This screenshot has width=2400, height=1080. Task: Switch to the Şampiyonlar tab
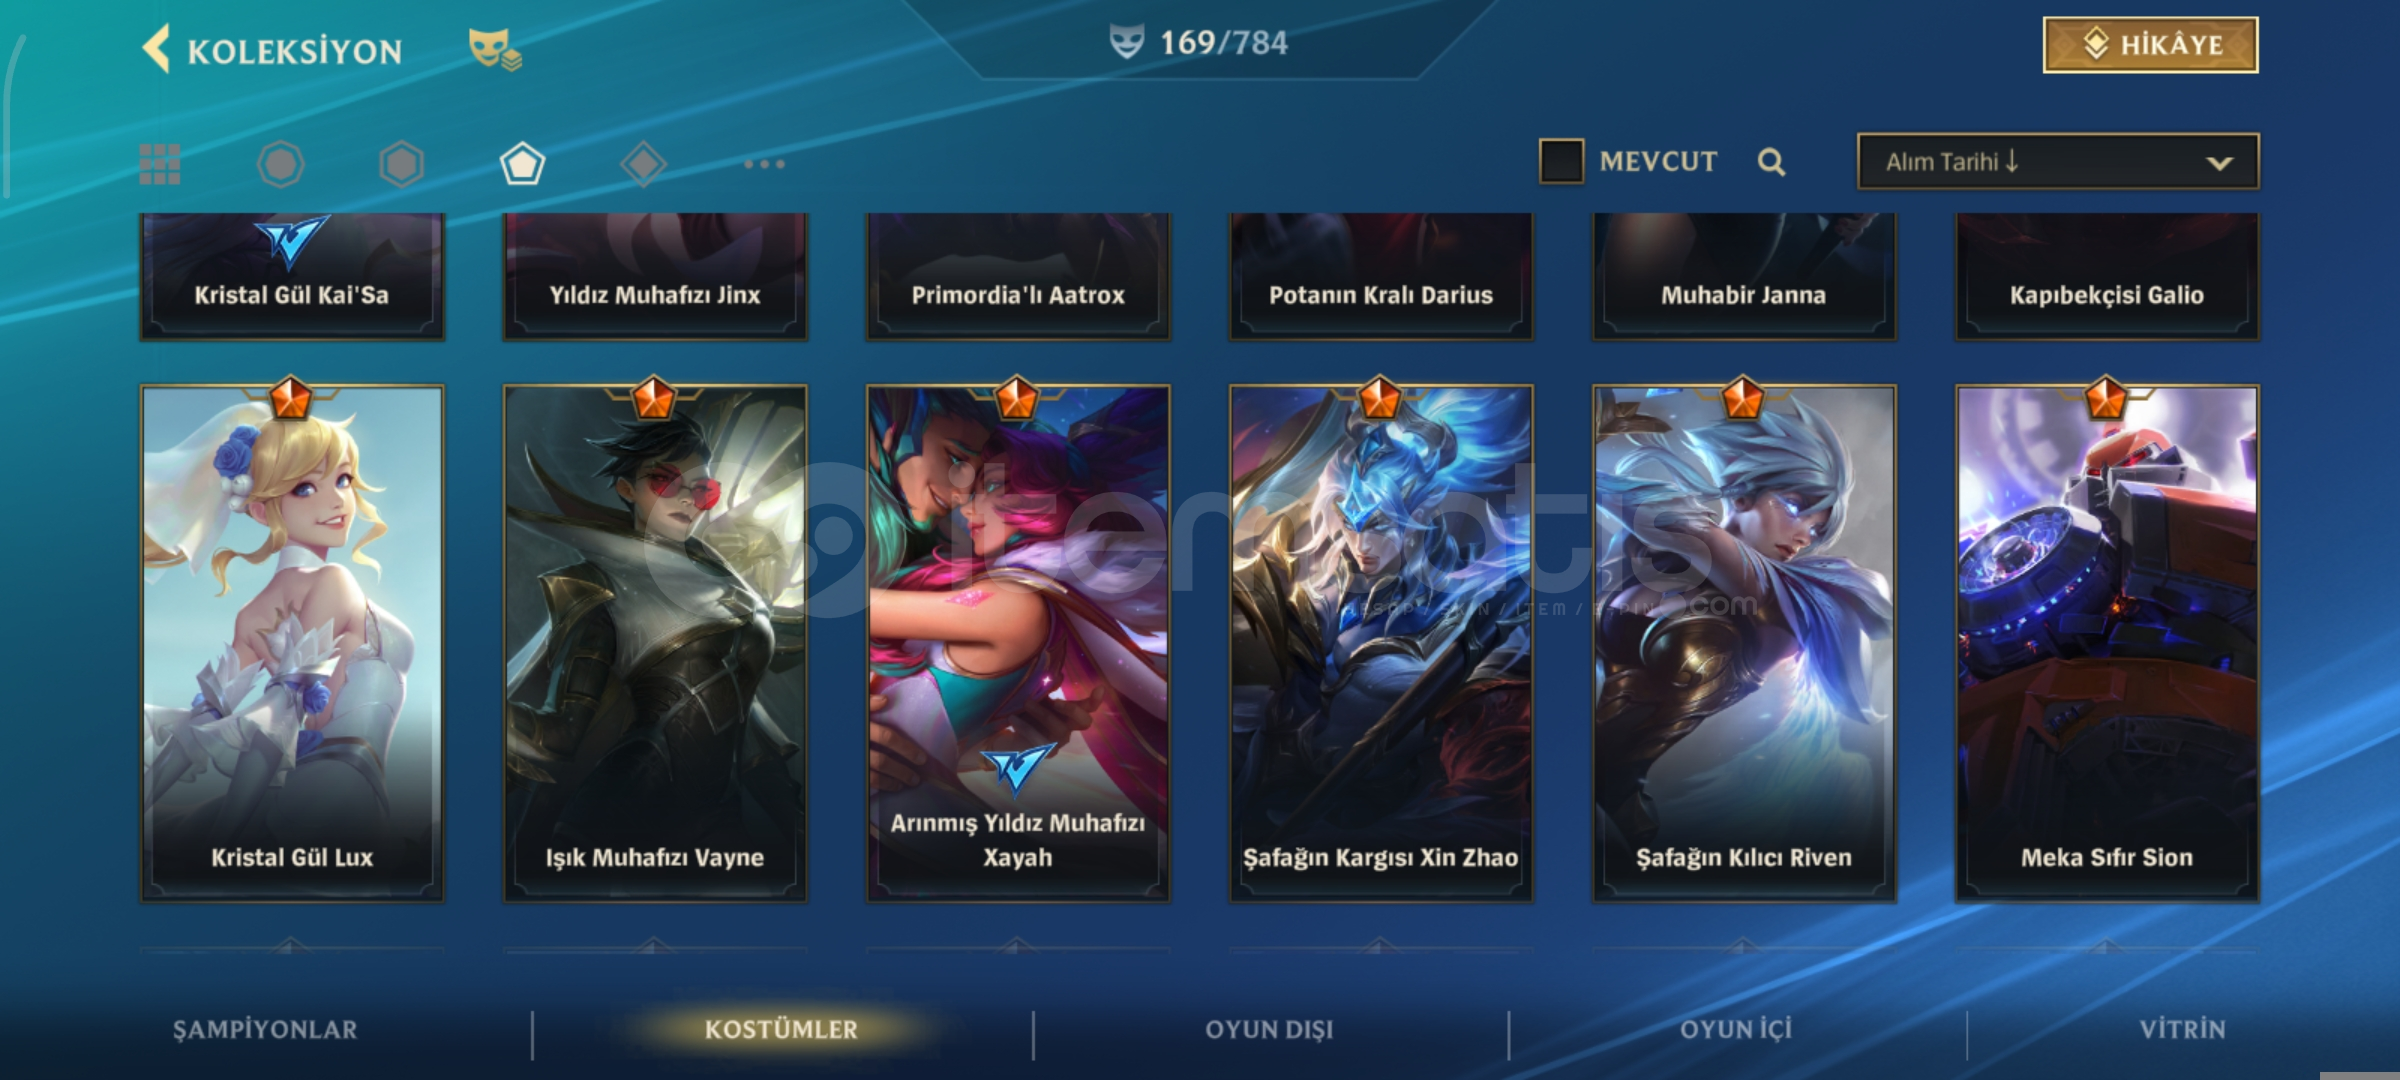[265, 1029]
